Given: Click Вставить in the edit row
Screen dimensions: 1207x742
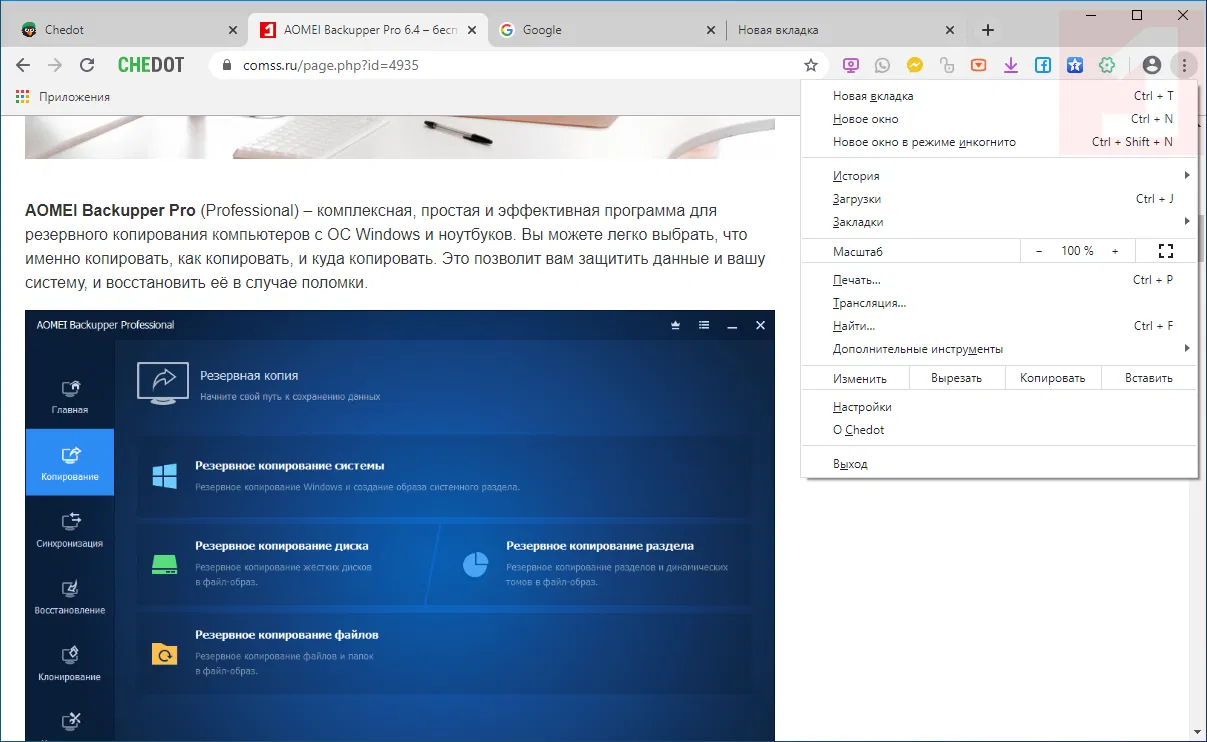Looking at the screenshot, I should 1149,378.
